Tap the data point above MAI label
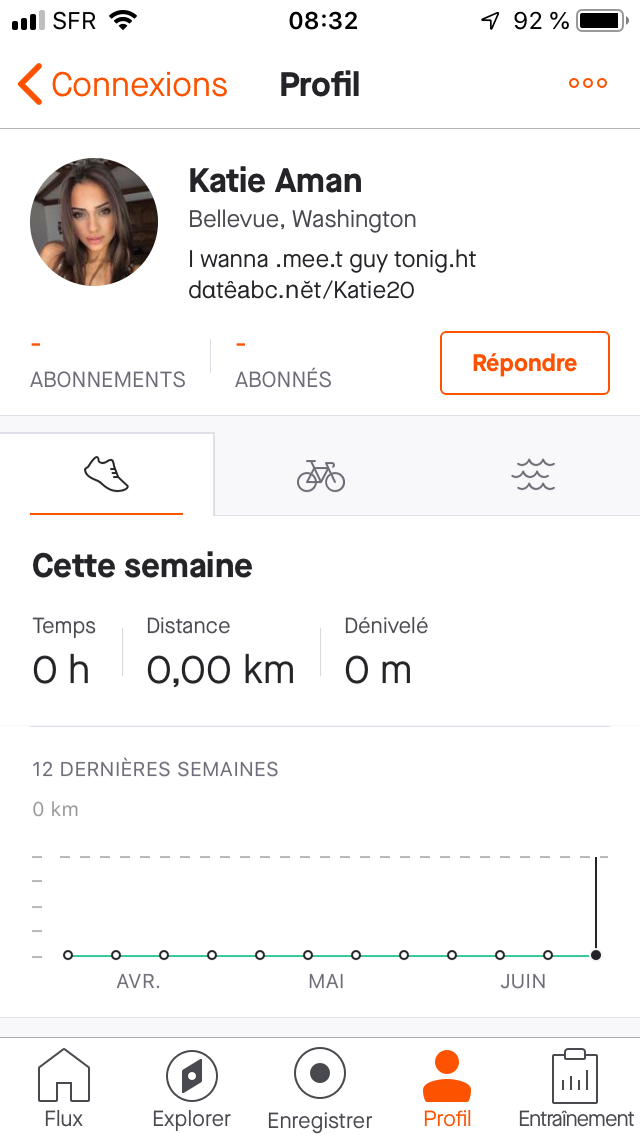The width and height of the screenshot is (640, 1136). pos(308,955)
